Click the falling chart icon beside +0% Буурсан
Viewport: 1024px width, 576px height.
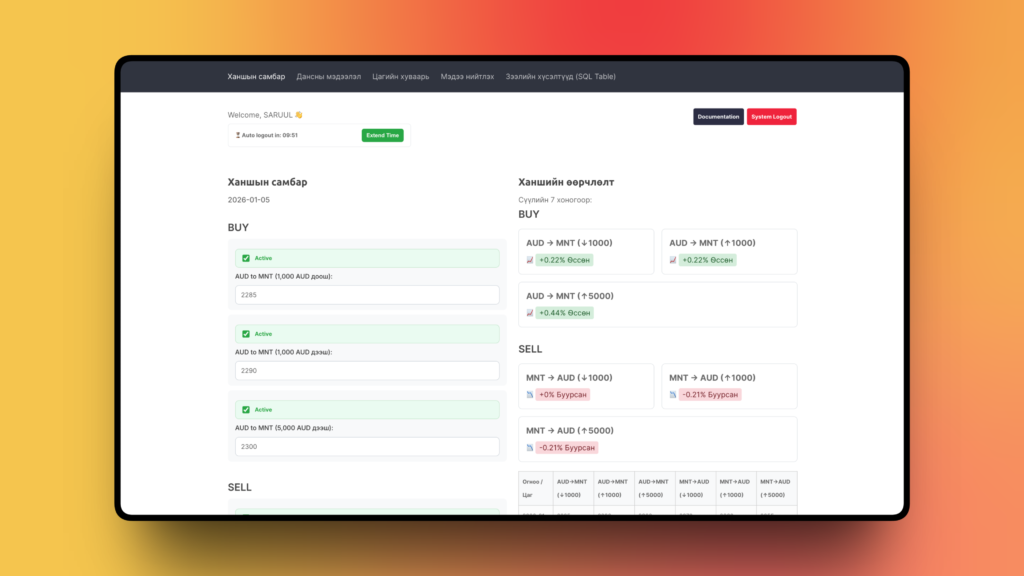coord(531,395)
